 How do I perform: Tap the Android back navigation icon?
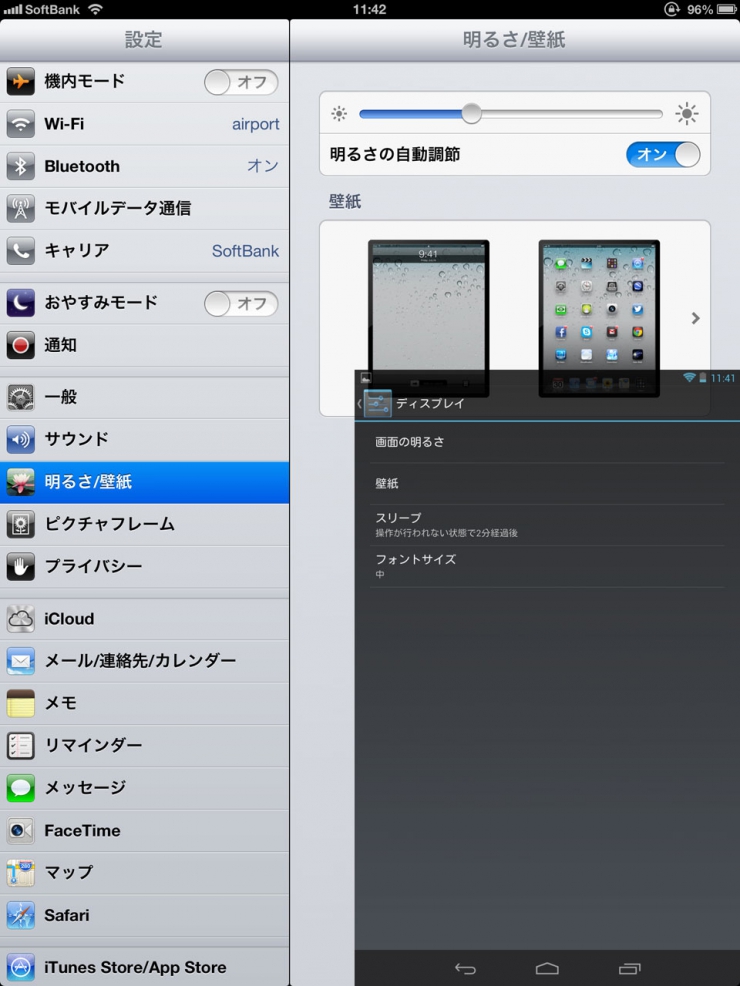(x=465, y=969)
